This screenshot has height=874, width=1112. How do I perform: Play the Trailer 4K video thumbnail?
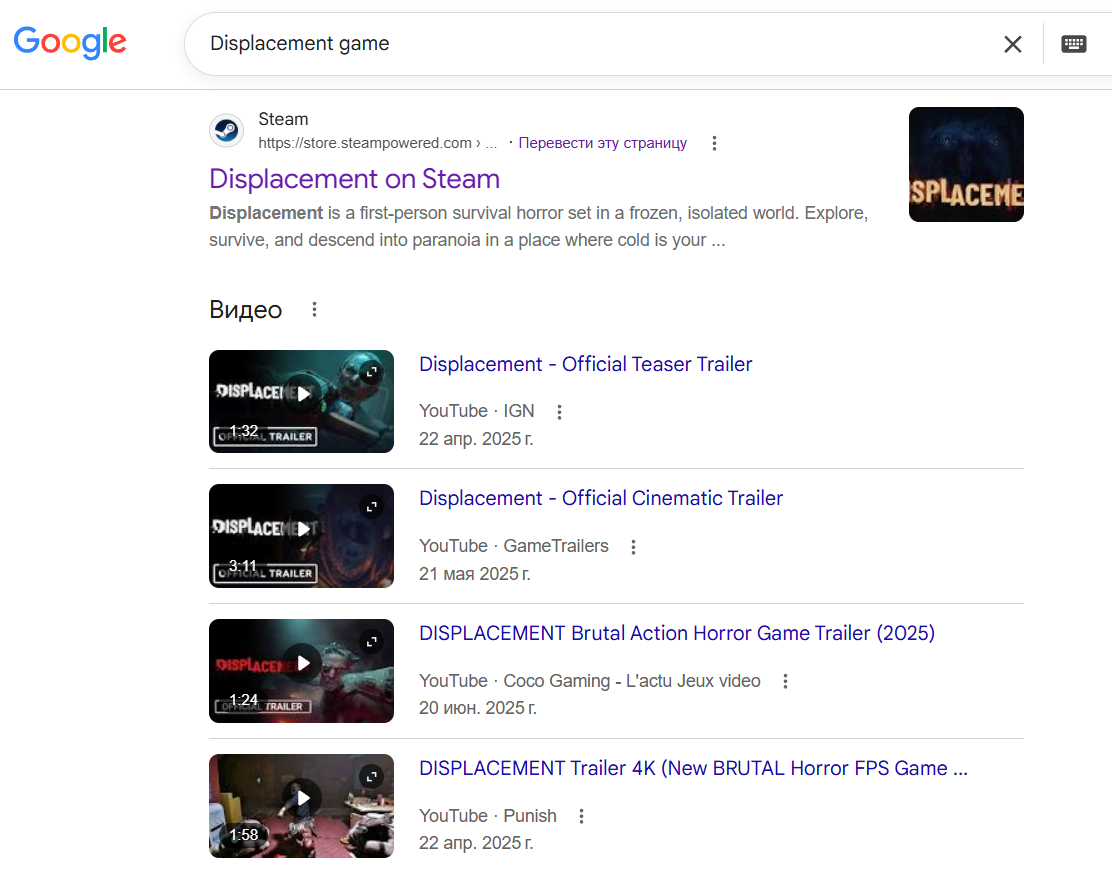(301, 806)
